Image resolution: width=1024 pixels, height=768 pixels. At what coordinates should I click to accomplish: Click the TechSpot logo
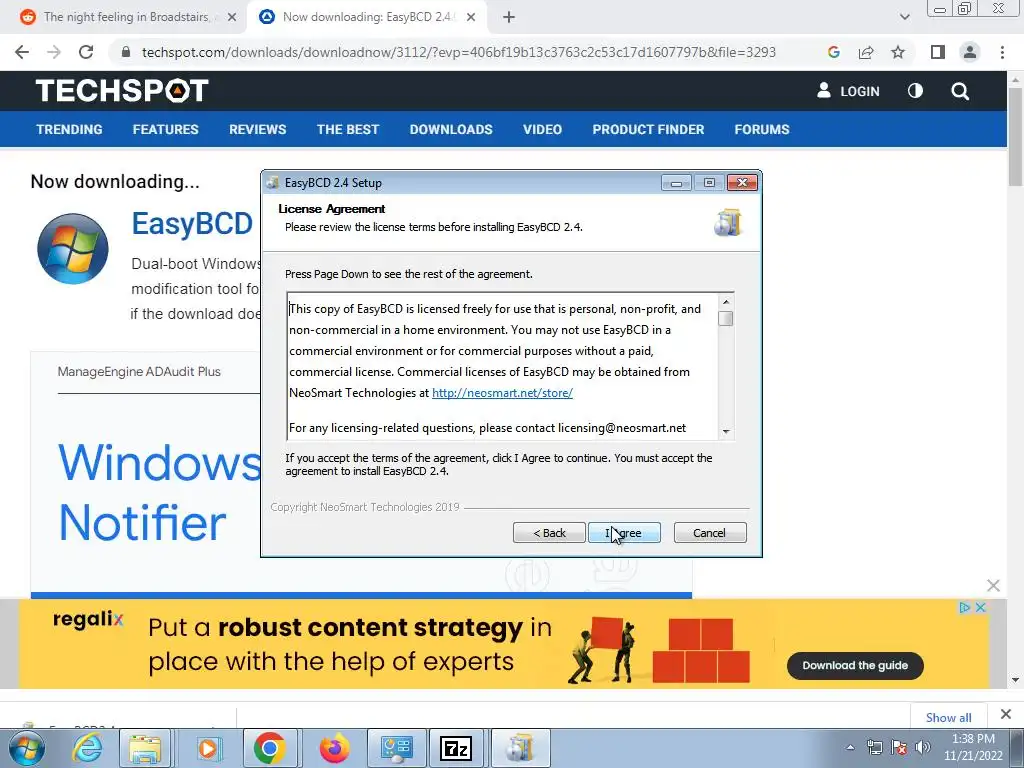click(122, 91)
